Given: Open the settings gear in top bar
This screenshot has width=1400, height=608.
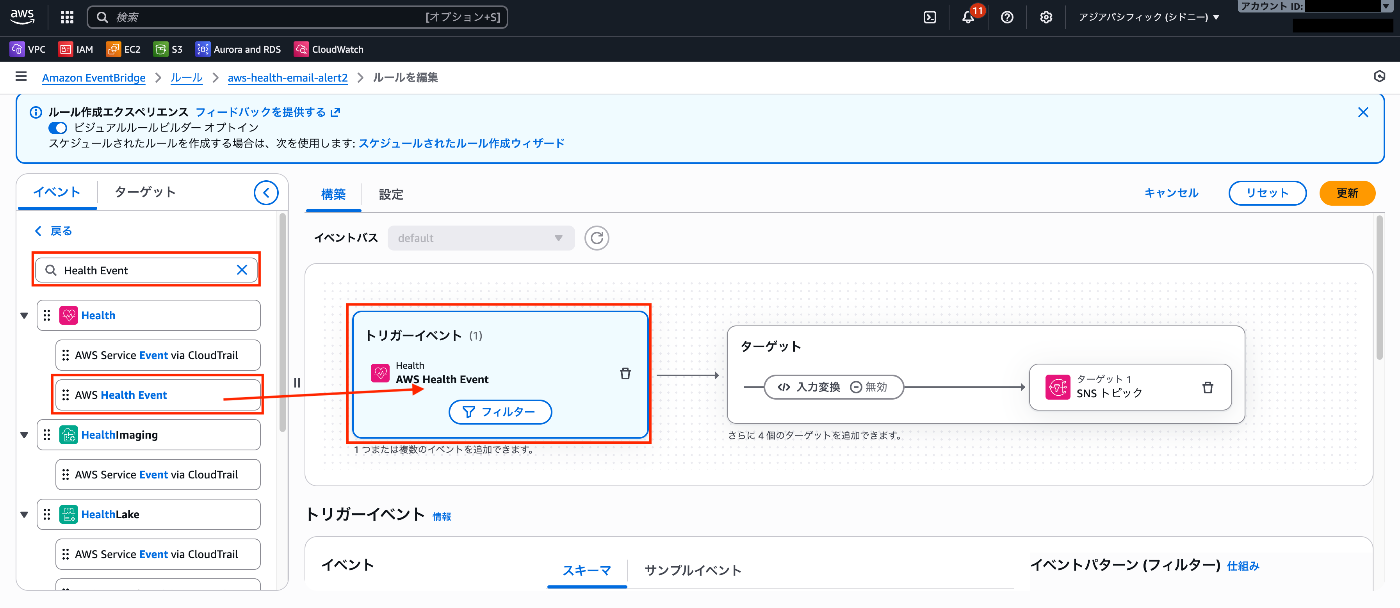Looking at the screenshot, I should (x=1046, y=17).
